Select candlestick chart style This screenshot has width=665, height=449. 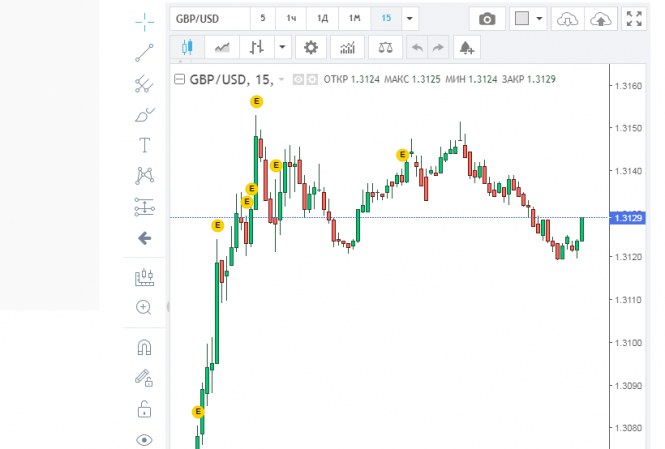[187, 47]
